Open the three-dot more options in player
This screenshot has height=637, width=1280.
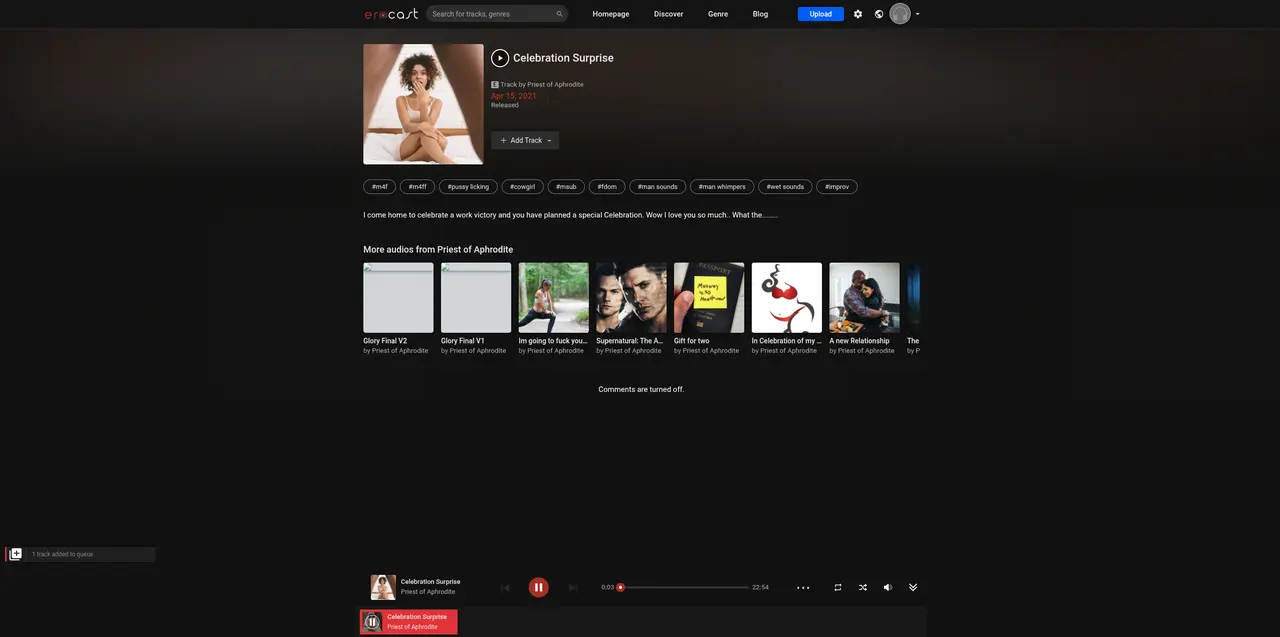point(803,588)
